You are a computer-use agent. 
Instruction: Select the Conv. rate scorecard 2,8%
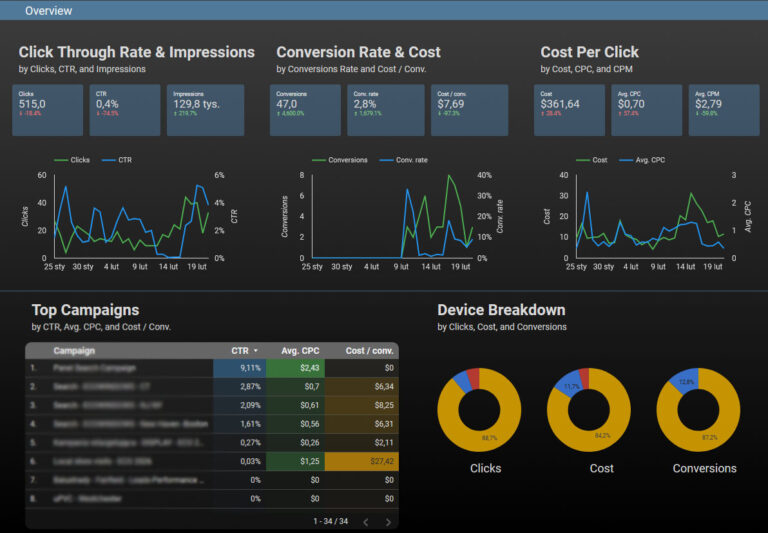[385, 110]
